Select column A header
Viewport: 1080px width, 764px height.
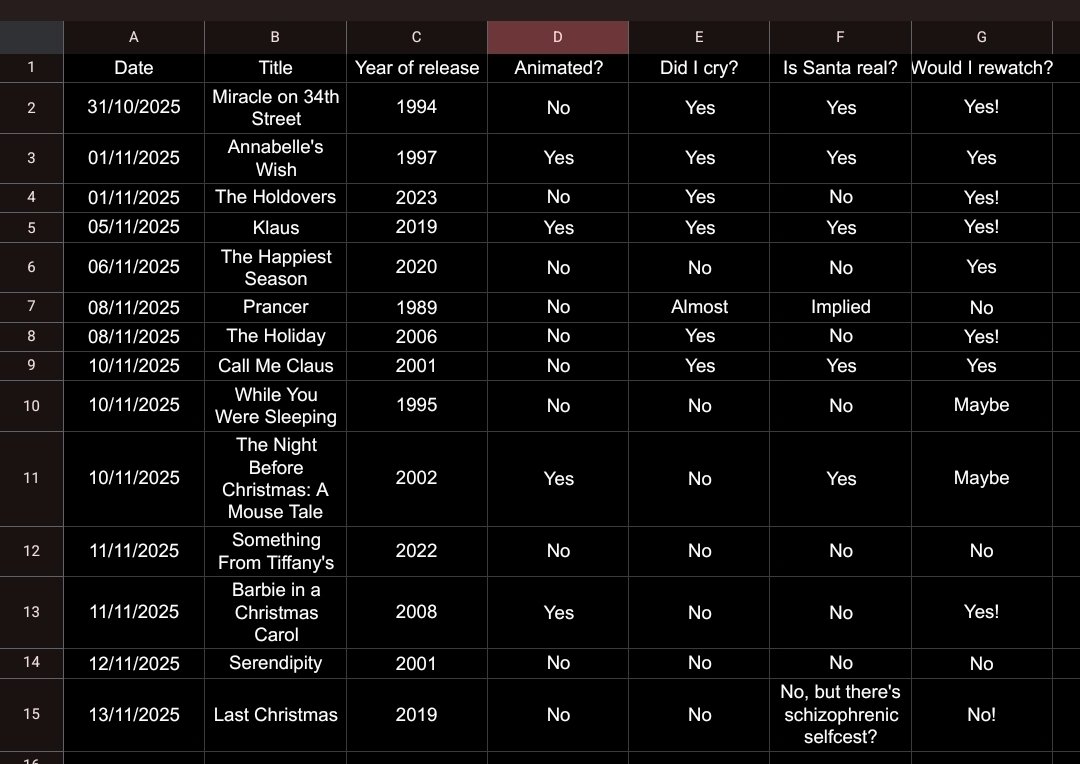tap(134, 37)
